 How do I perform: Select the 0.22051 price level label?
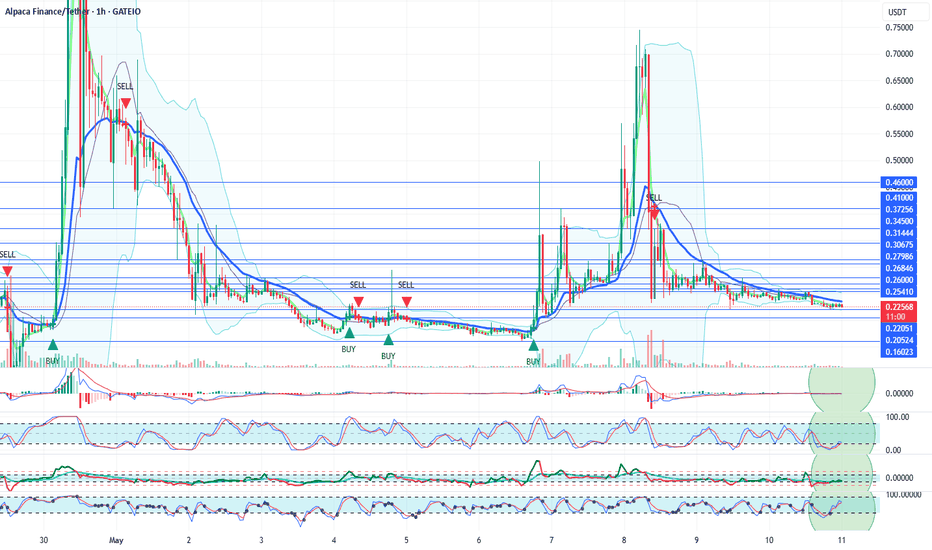click(x=899, y=328)
